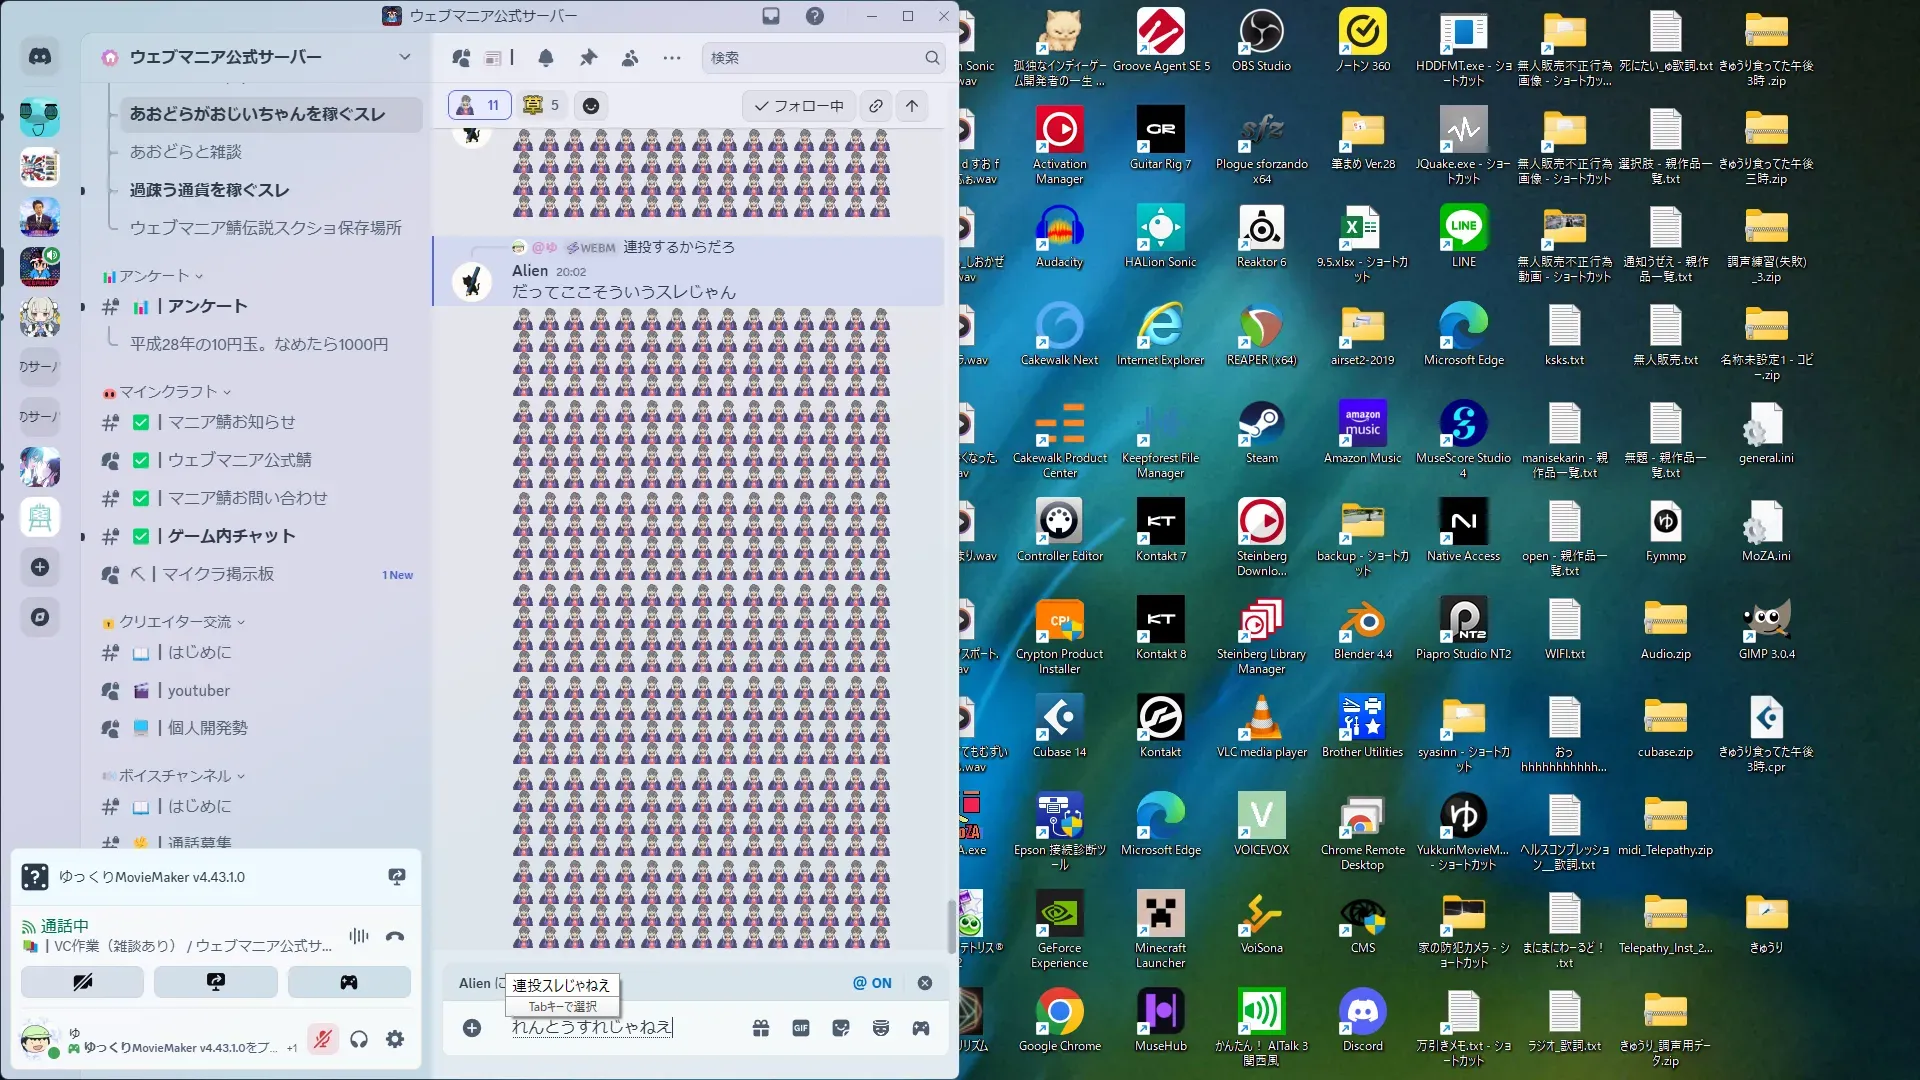Viewport: 1920px width, 1080px height.
Task: Open the Discord inbox
Action: click(771, 16)
